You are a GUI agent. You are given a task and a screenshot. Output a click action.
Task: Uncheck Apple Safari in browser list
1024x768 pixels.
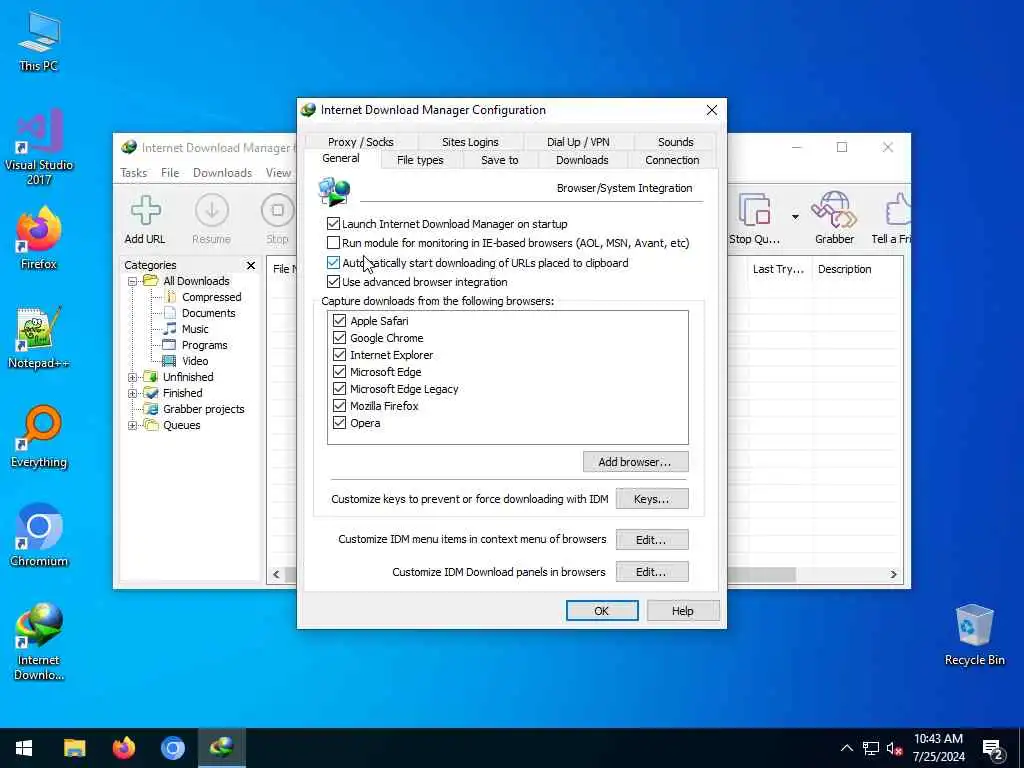[x=339, y=321]
